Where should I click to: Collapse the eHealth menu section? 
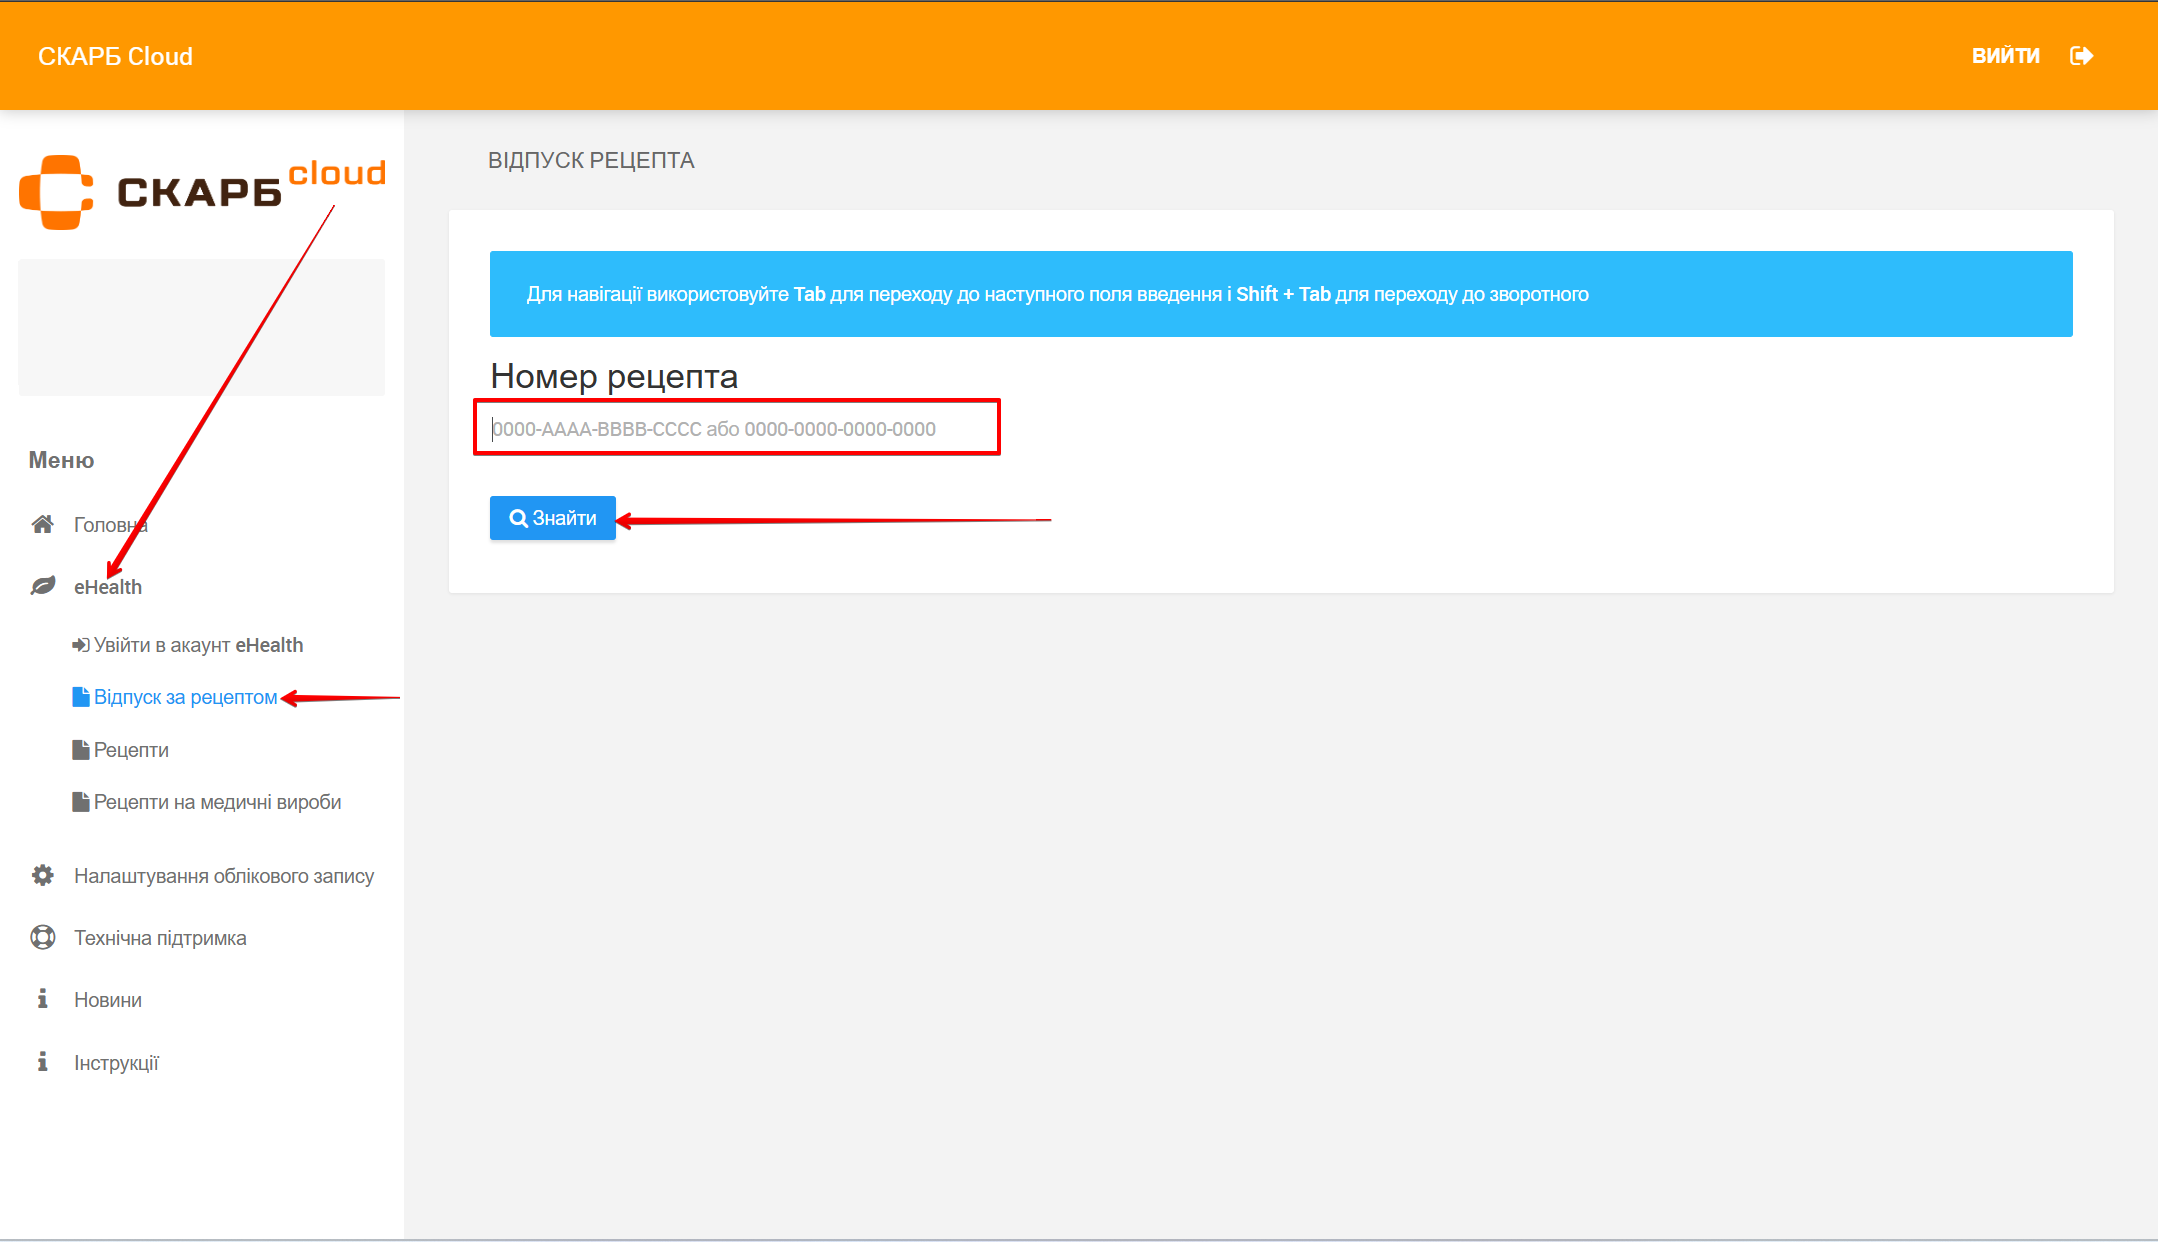click(x=108, y=587)
